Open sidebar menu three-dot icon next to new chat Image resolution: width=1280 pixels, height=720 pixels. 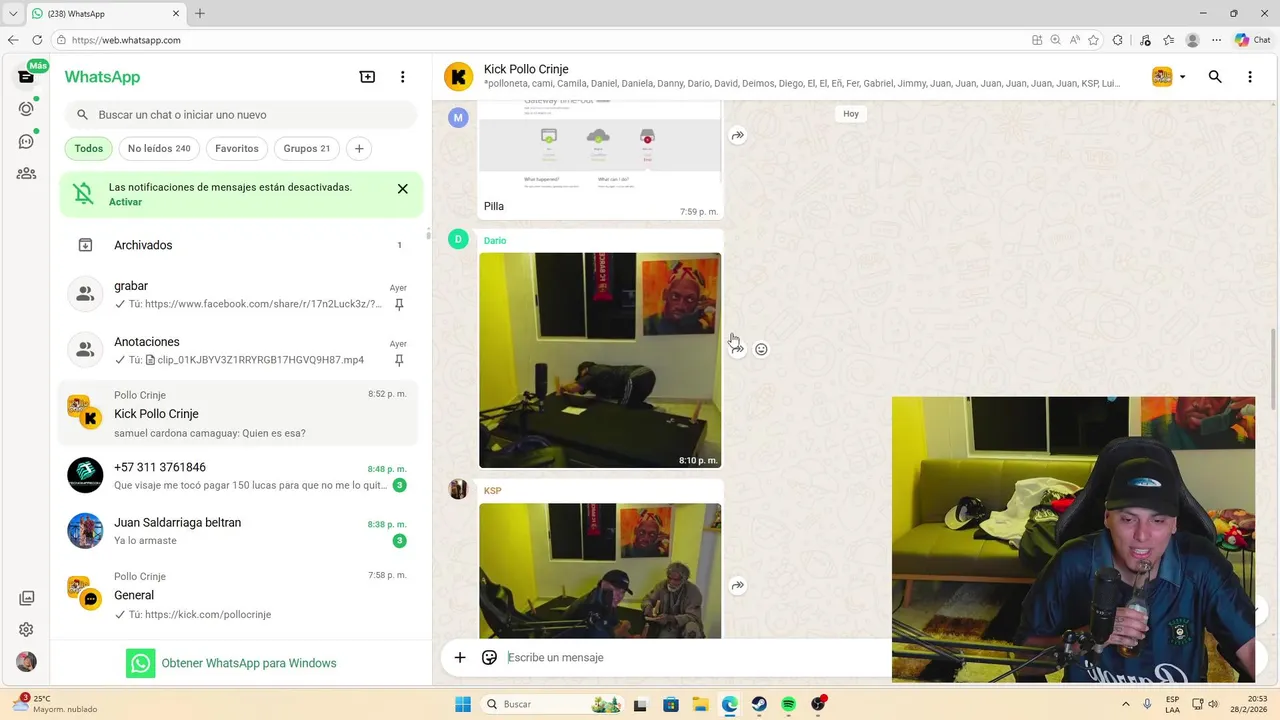pos(403,77)
